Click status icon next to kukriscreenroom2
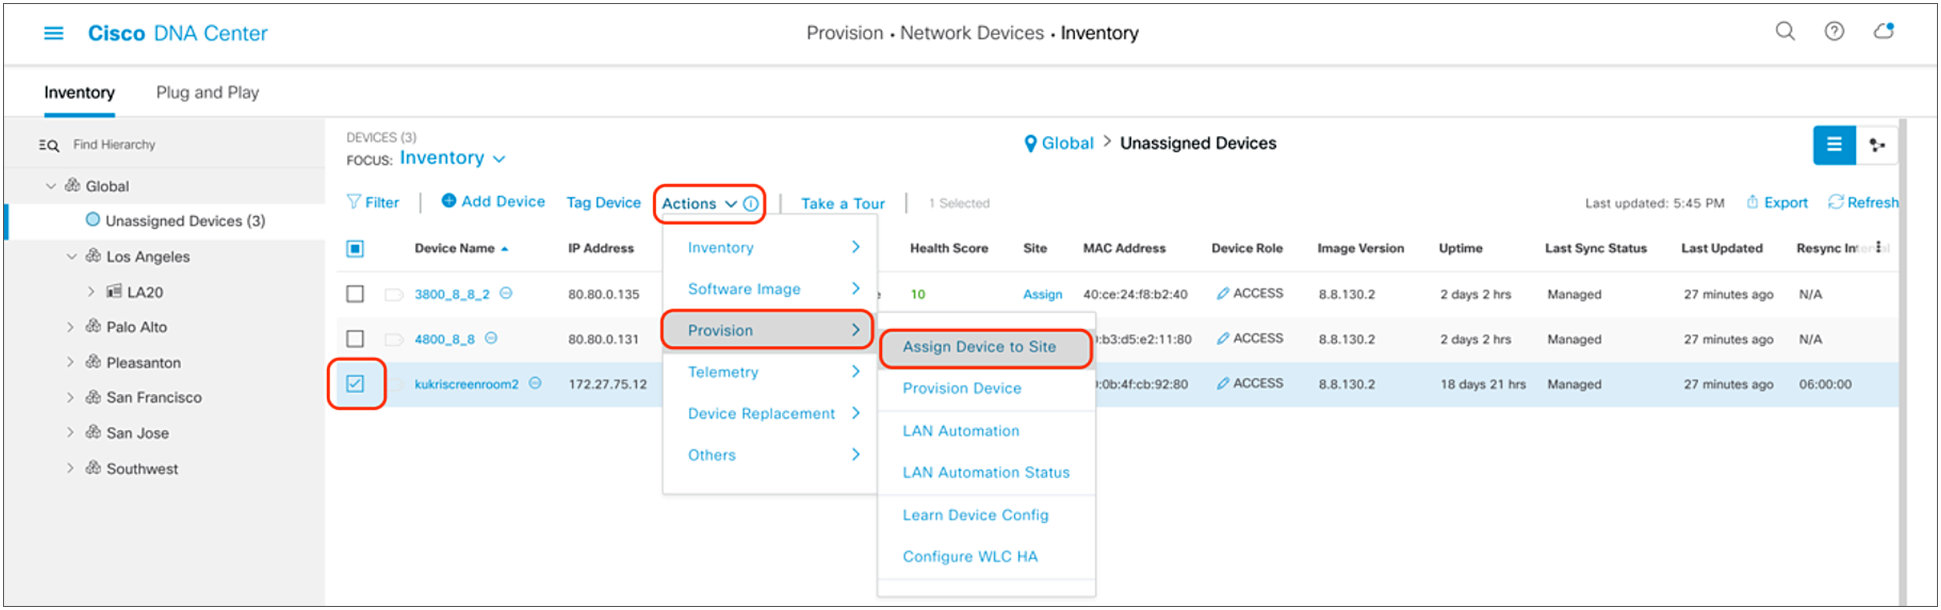This screenshot has width=1941, height=610. (535, 383)
